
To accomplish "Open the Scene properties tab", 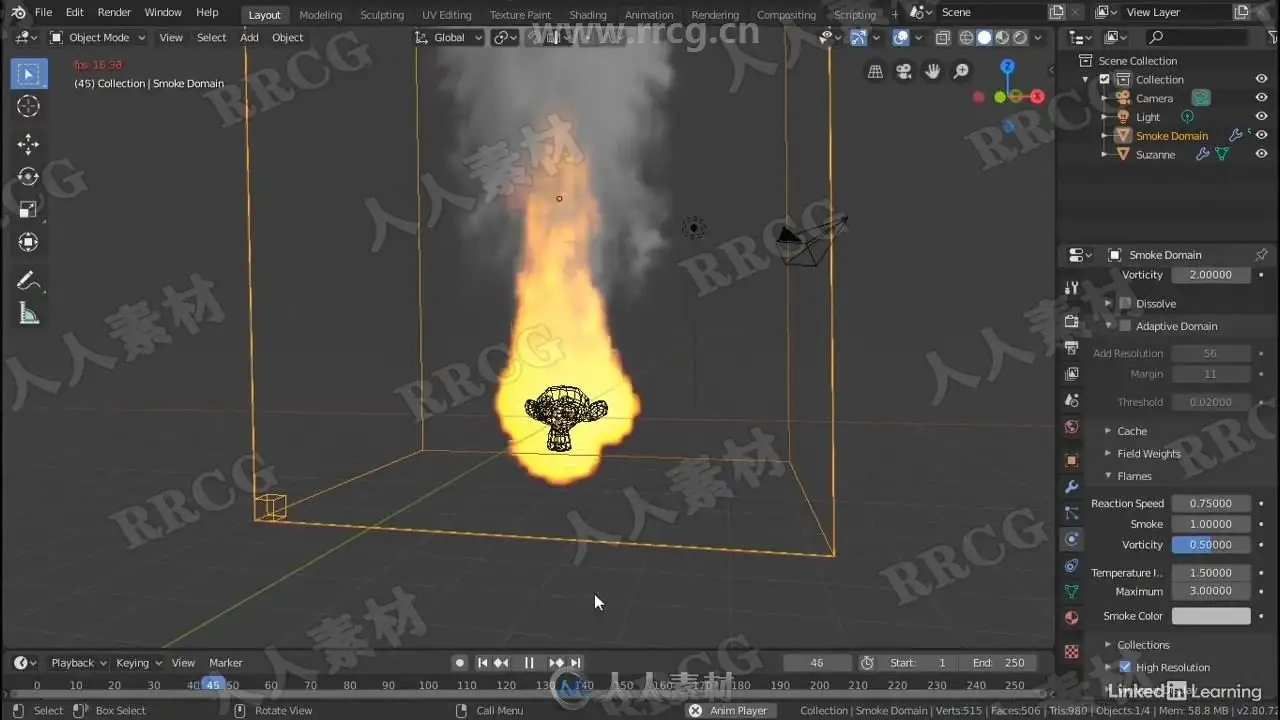I will (x=1072, y=400).
